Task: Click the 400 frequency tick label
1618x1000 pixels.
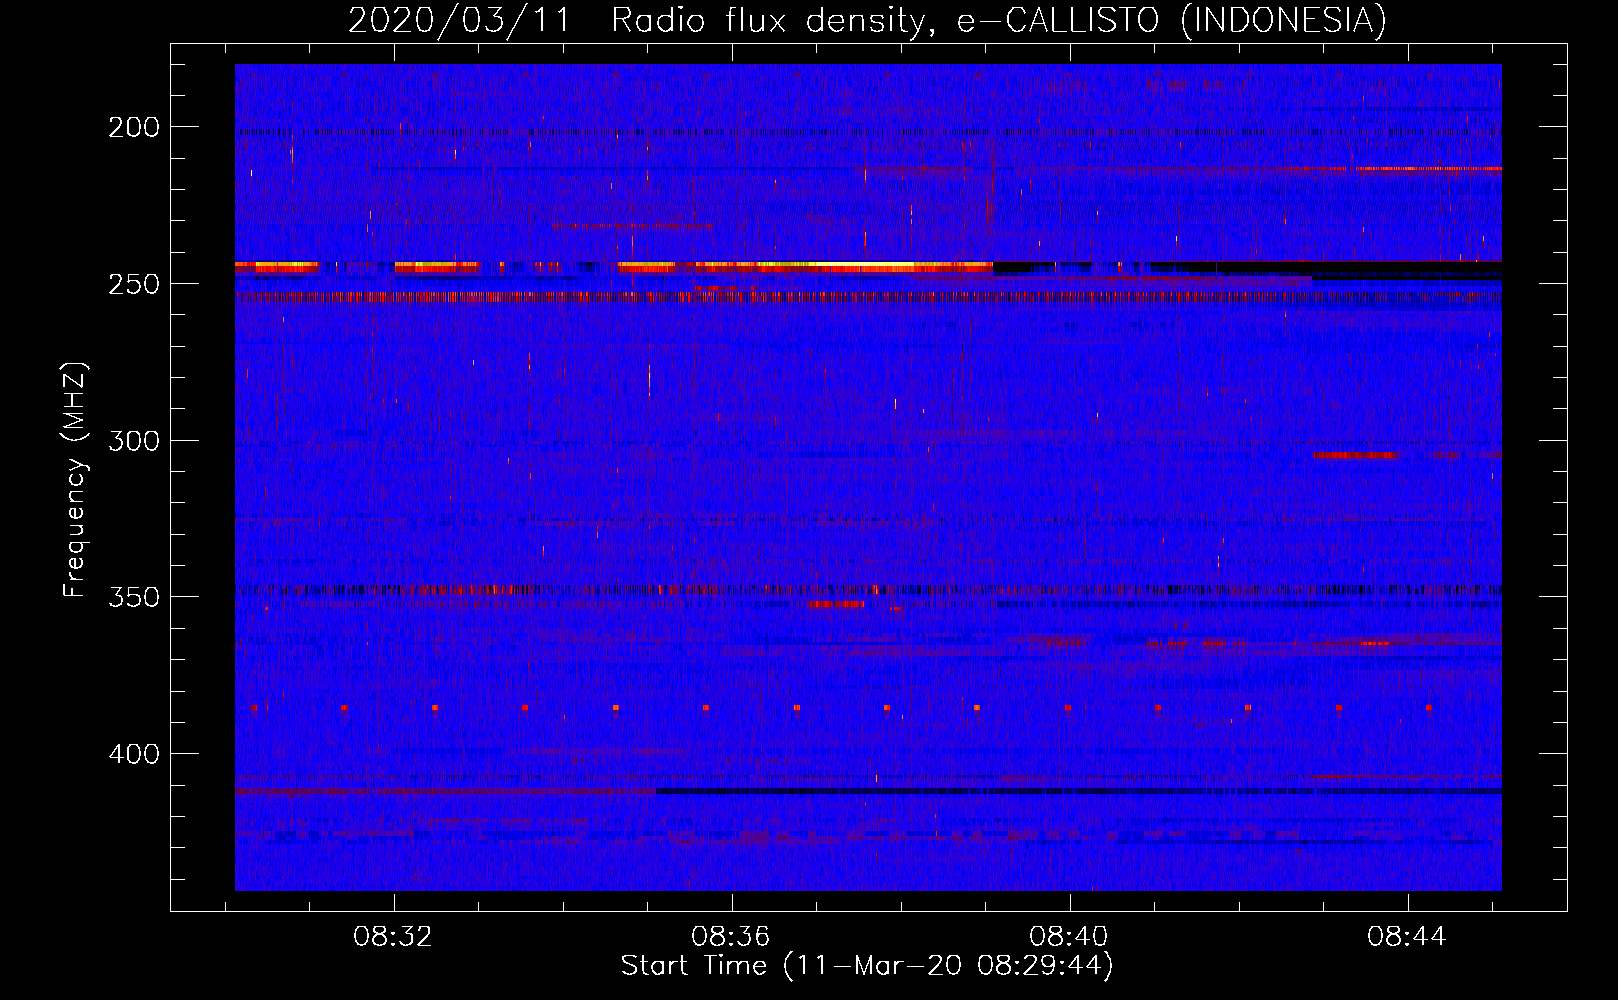Action: coord(134,754)
